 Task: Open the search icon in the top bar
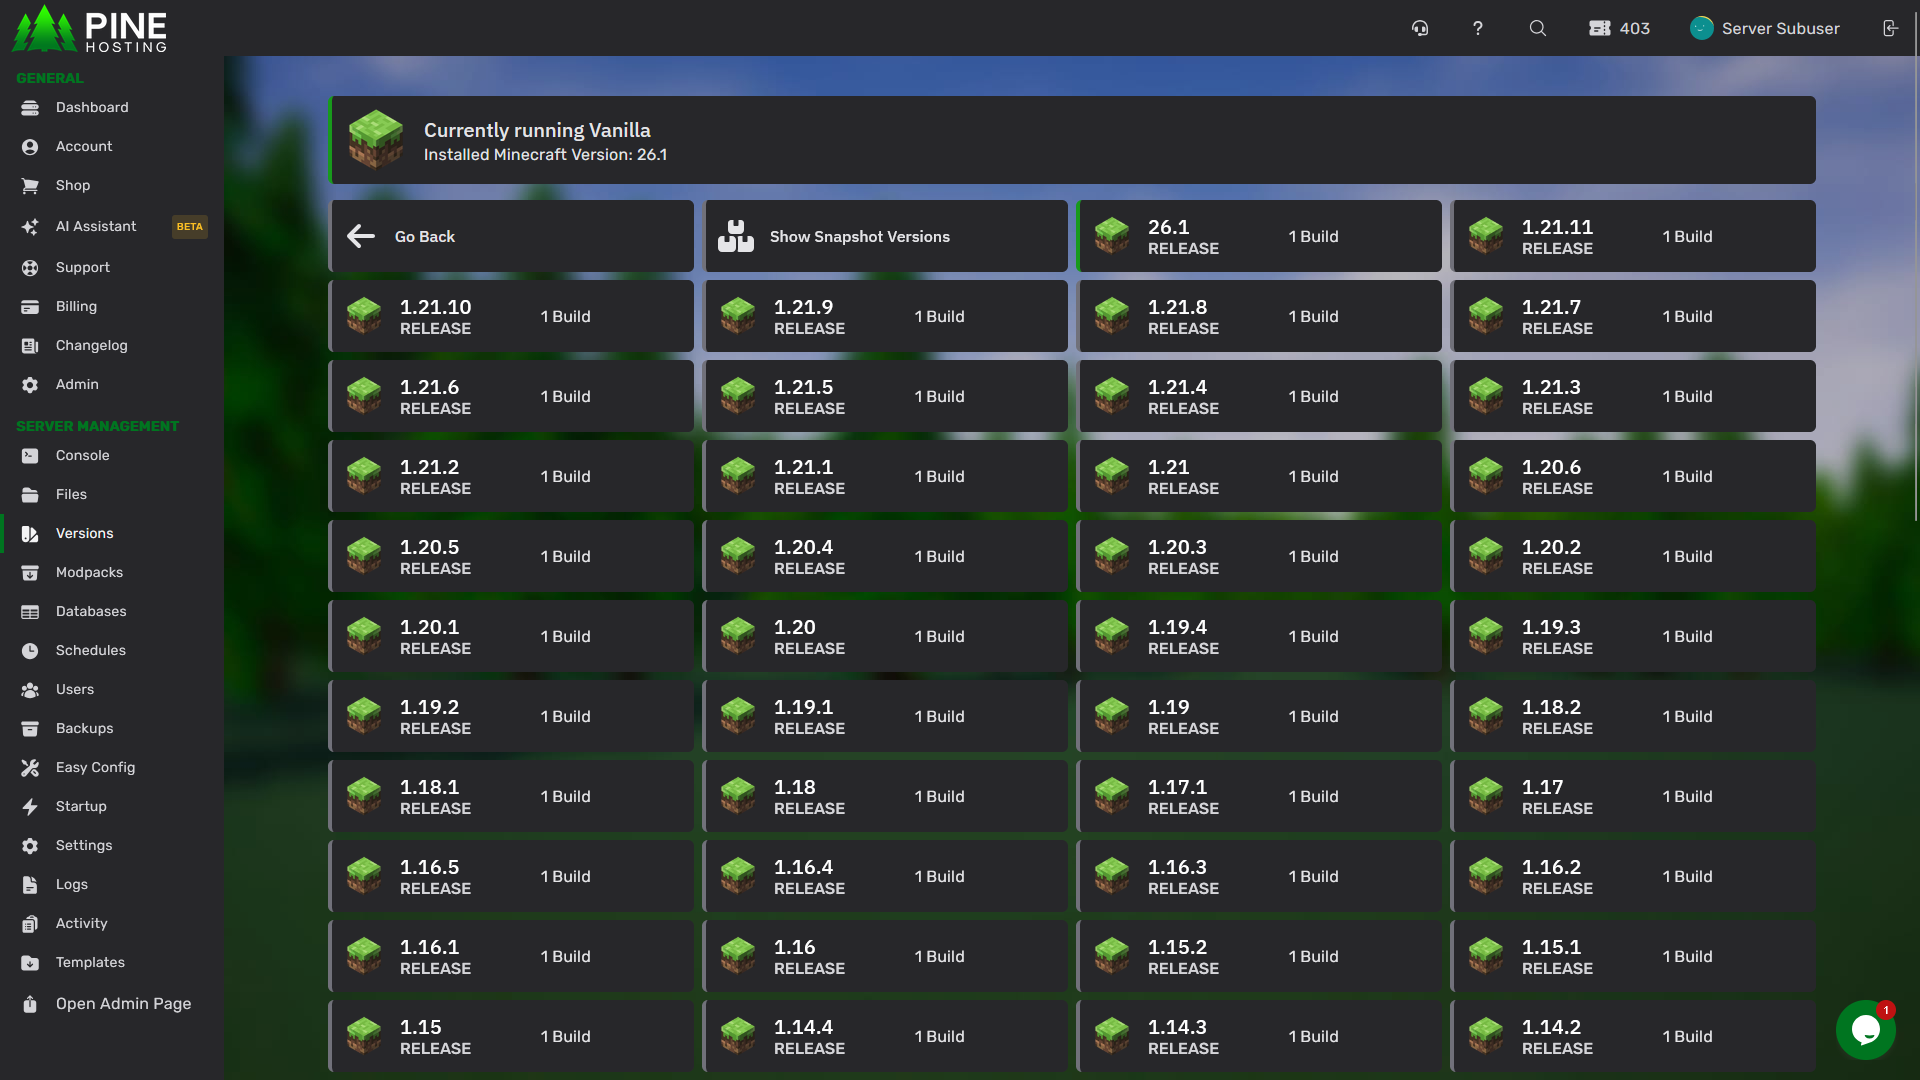click(x=1537, y=28)
